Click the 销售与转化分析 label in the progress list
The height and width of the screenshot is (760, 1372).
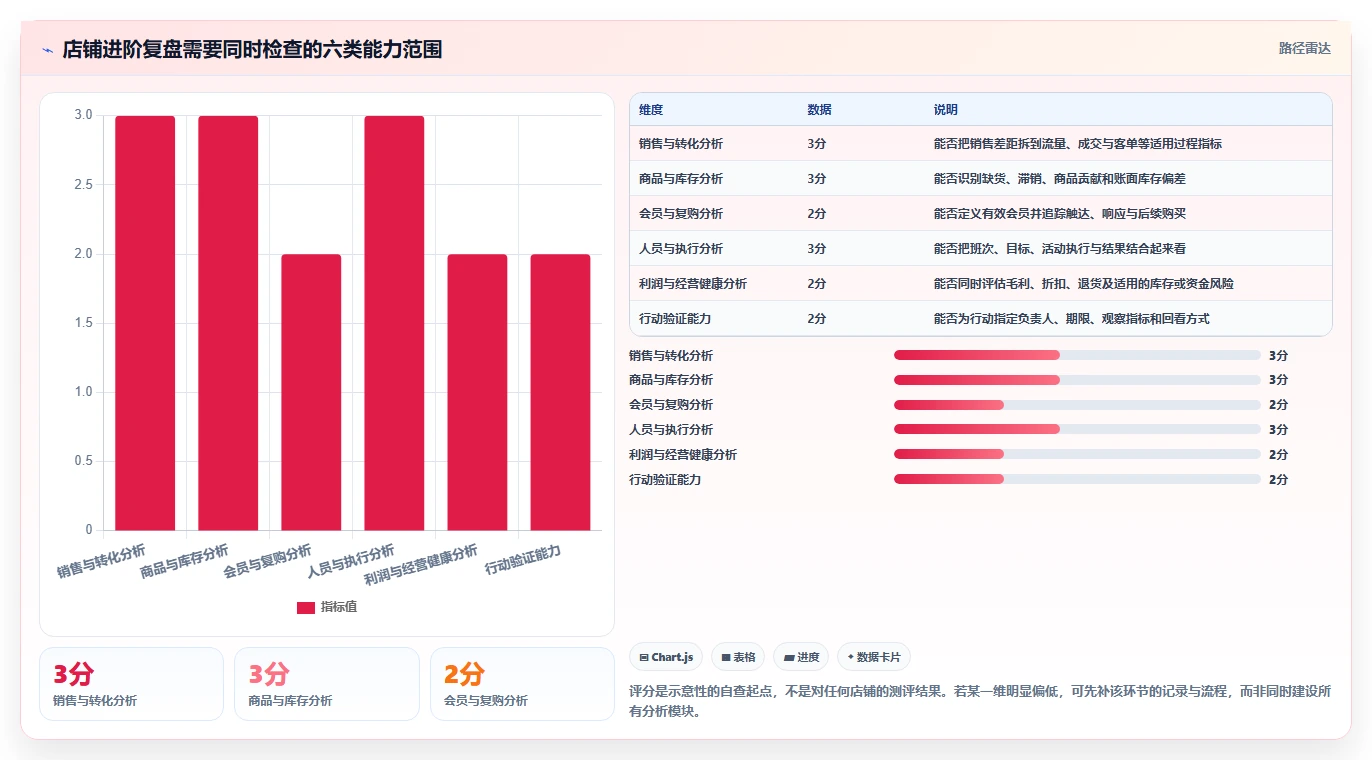point(671,355)
